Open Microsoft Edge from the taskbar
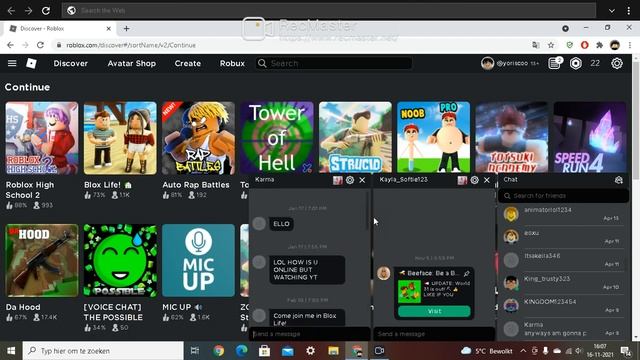This screenshot has height=360, width=640. [242, 351]
